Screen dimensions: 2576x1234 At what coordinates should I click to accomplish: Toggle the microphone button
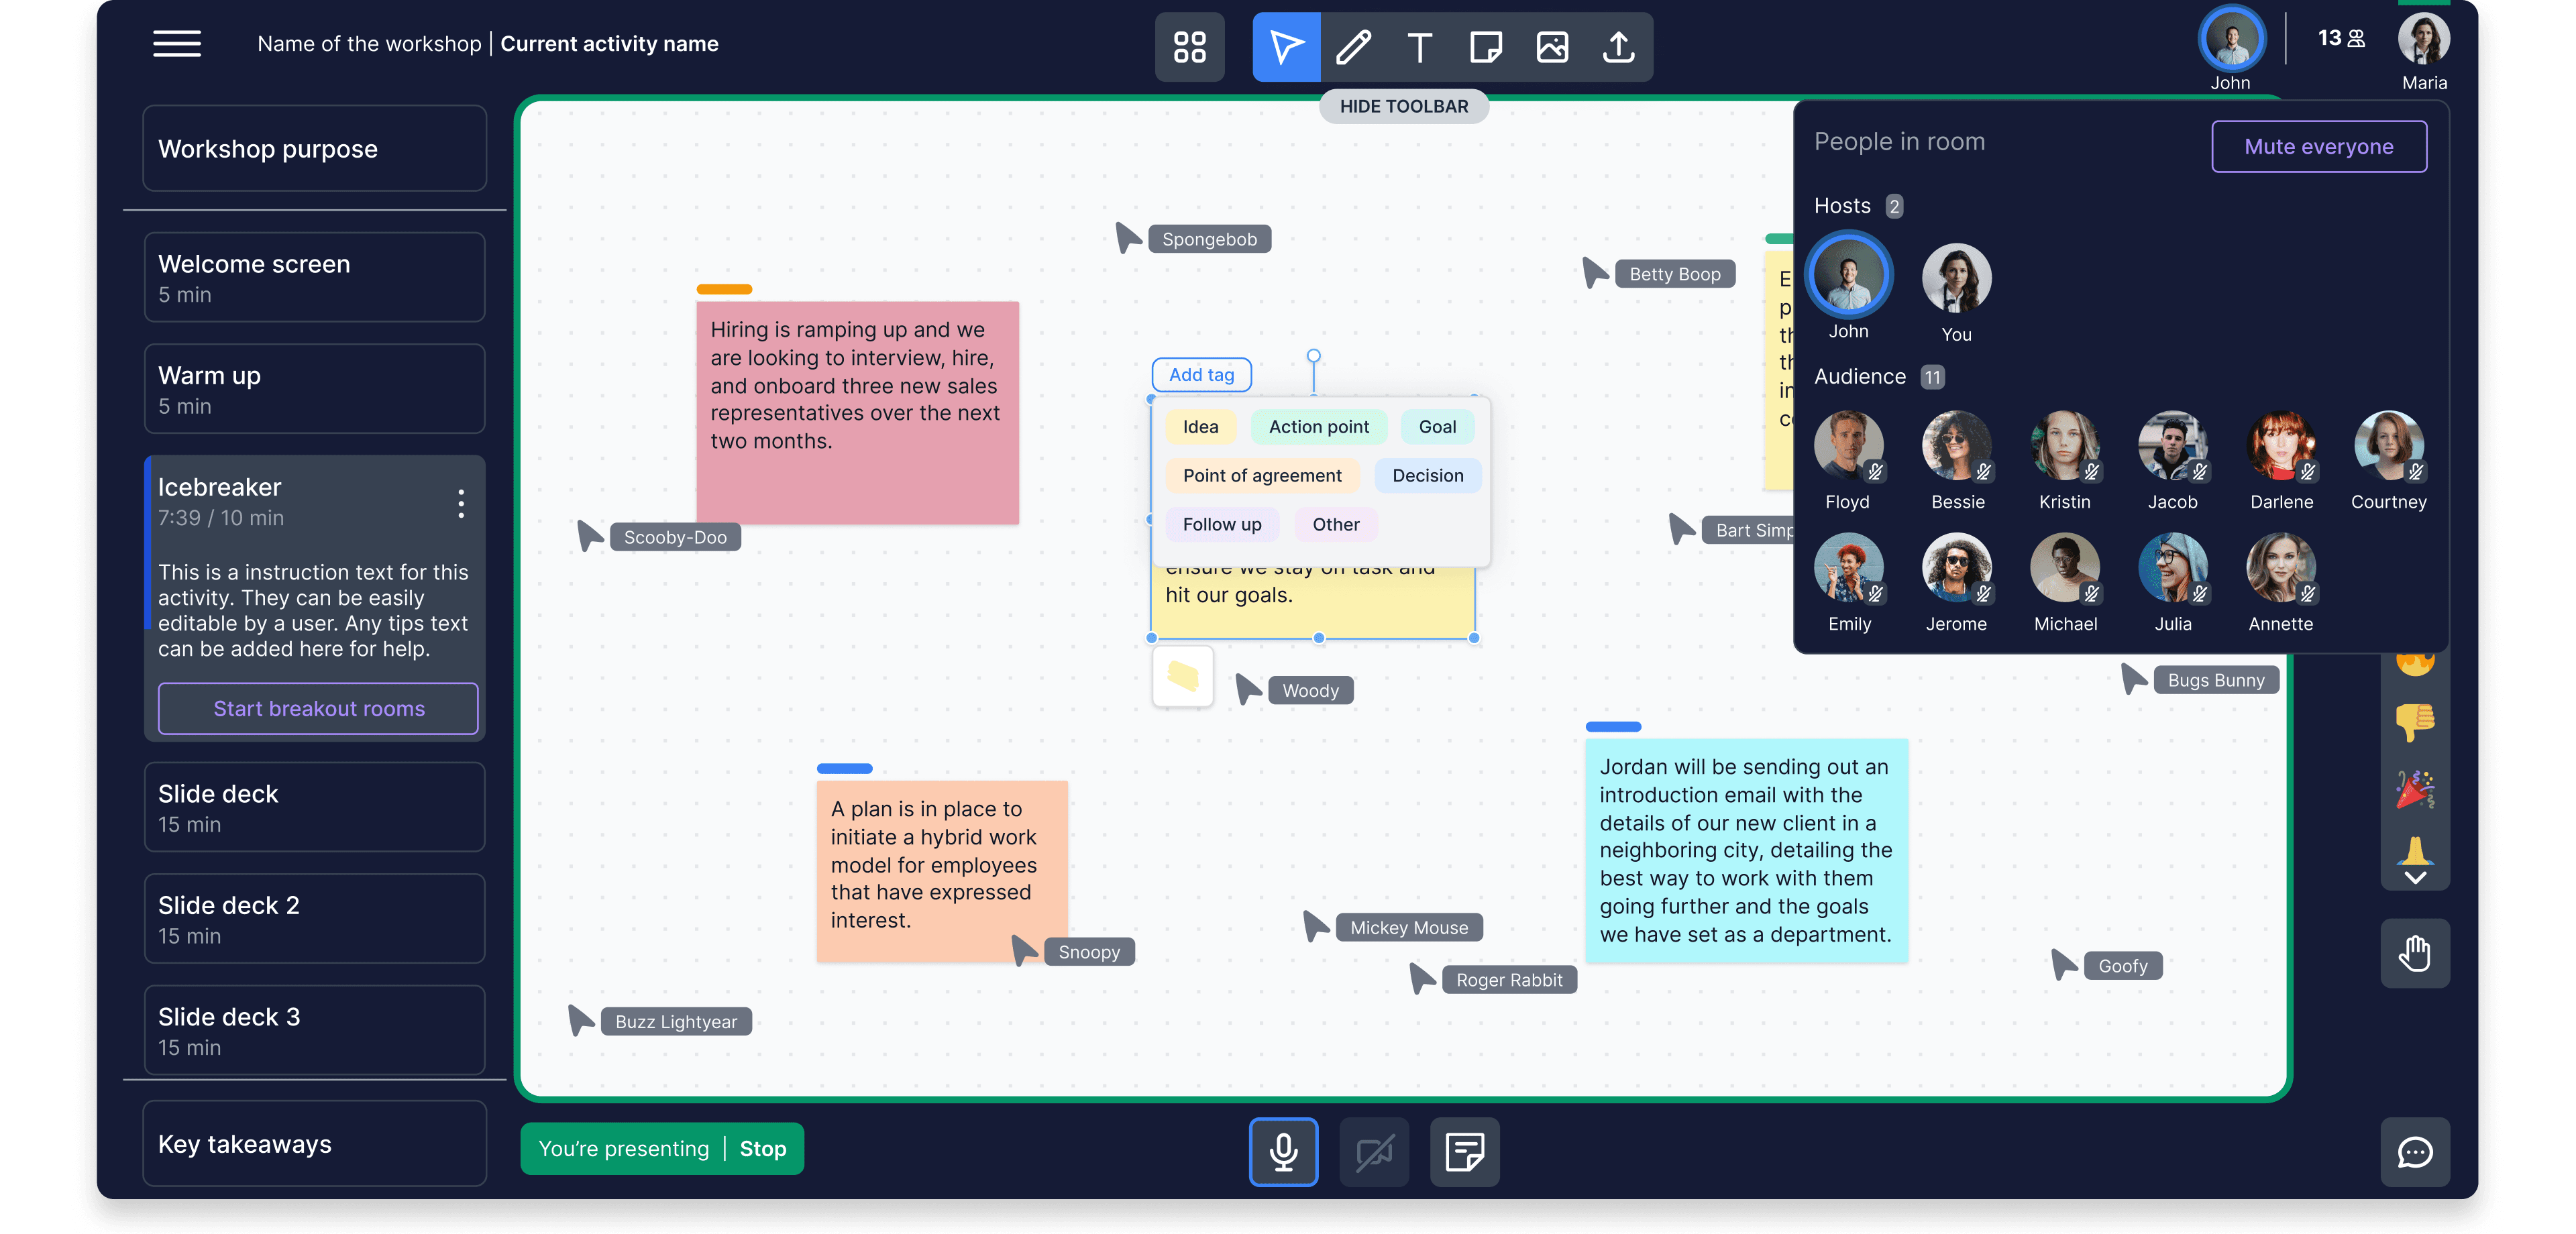(x=1283, y=1152)
